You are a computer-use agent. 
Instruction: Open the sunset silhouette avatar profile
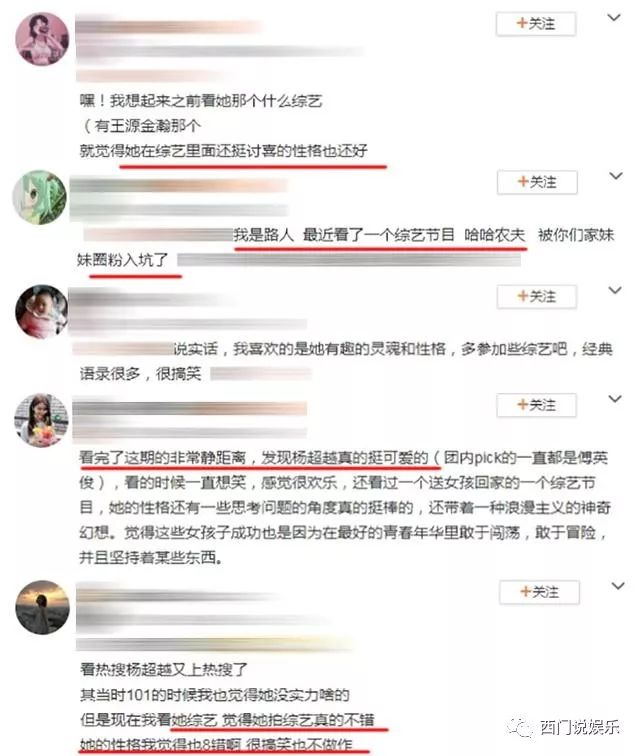(42, 607)
